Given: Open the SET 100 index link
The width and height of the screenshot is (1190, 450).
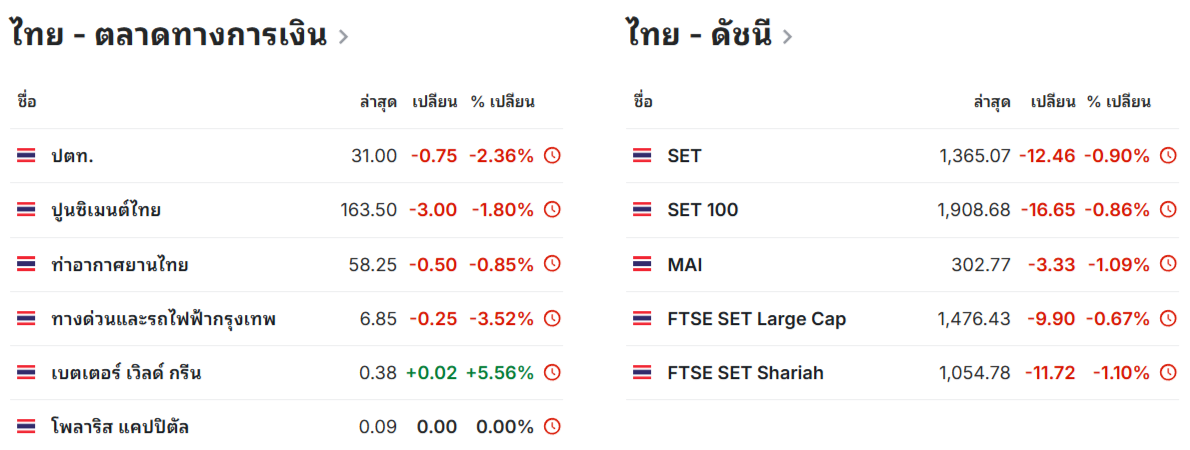Looking at the screenshot, I should click(x=703, y=210).
